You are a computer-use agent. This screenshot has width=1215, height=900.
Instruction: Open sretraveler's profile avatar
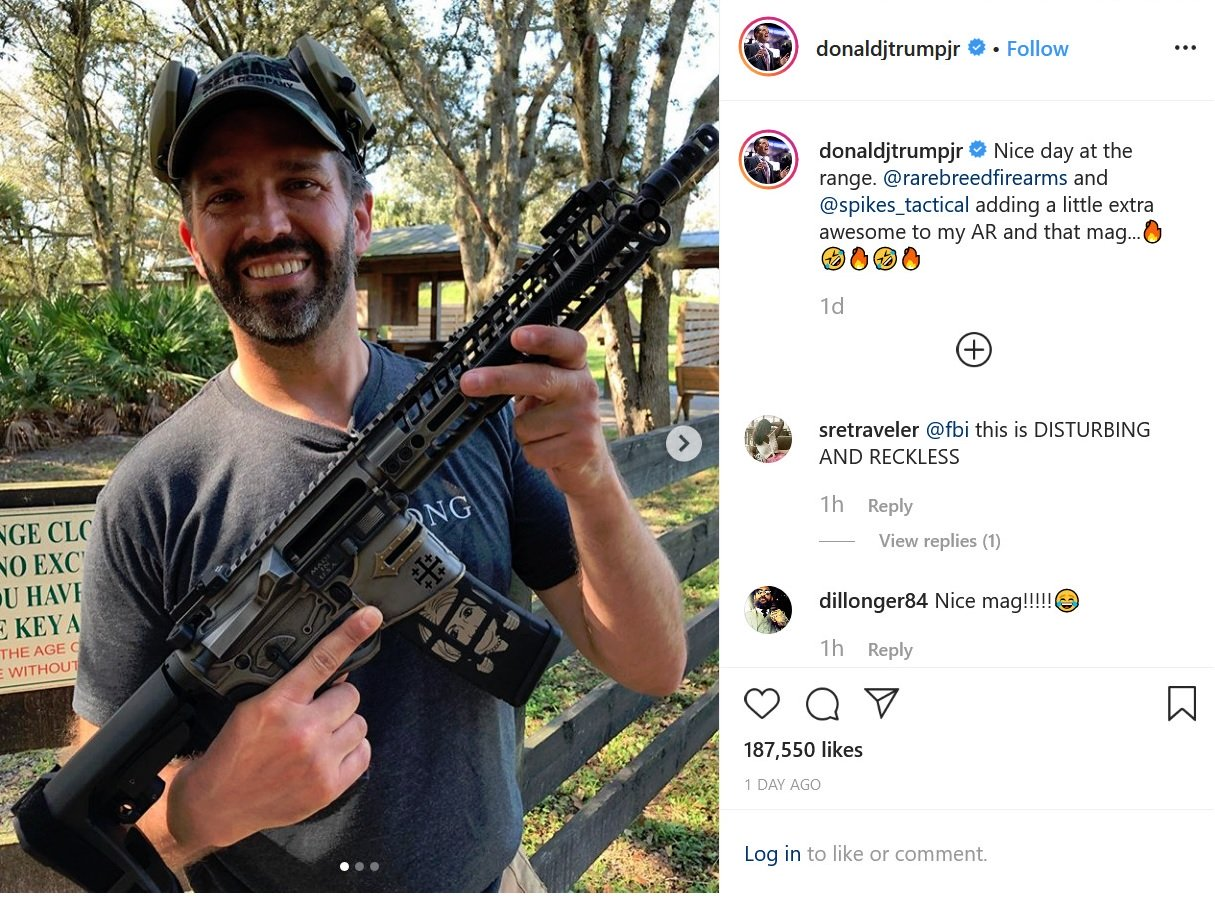(x=768, y=439)
